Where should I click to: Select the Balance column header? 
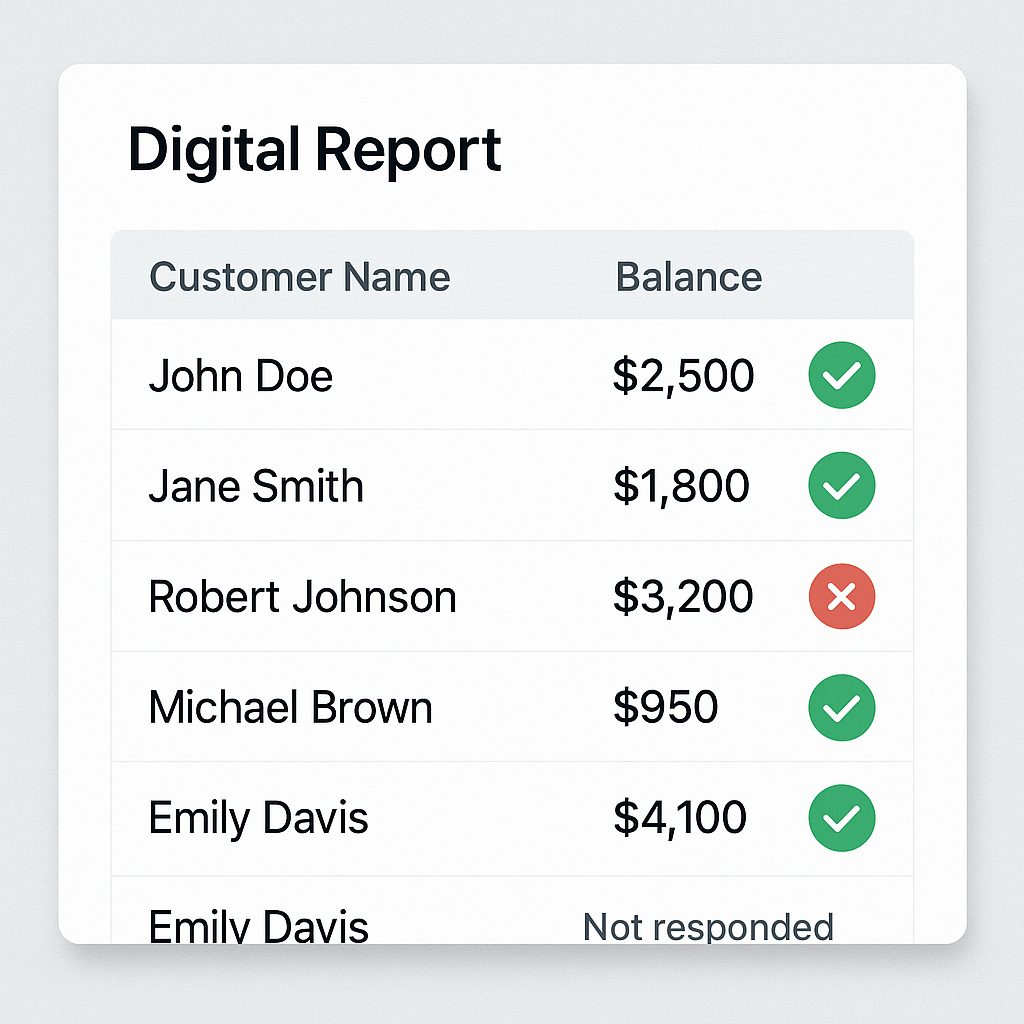point(689,277)
